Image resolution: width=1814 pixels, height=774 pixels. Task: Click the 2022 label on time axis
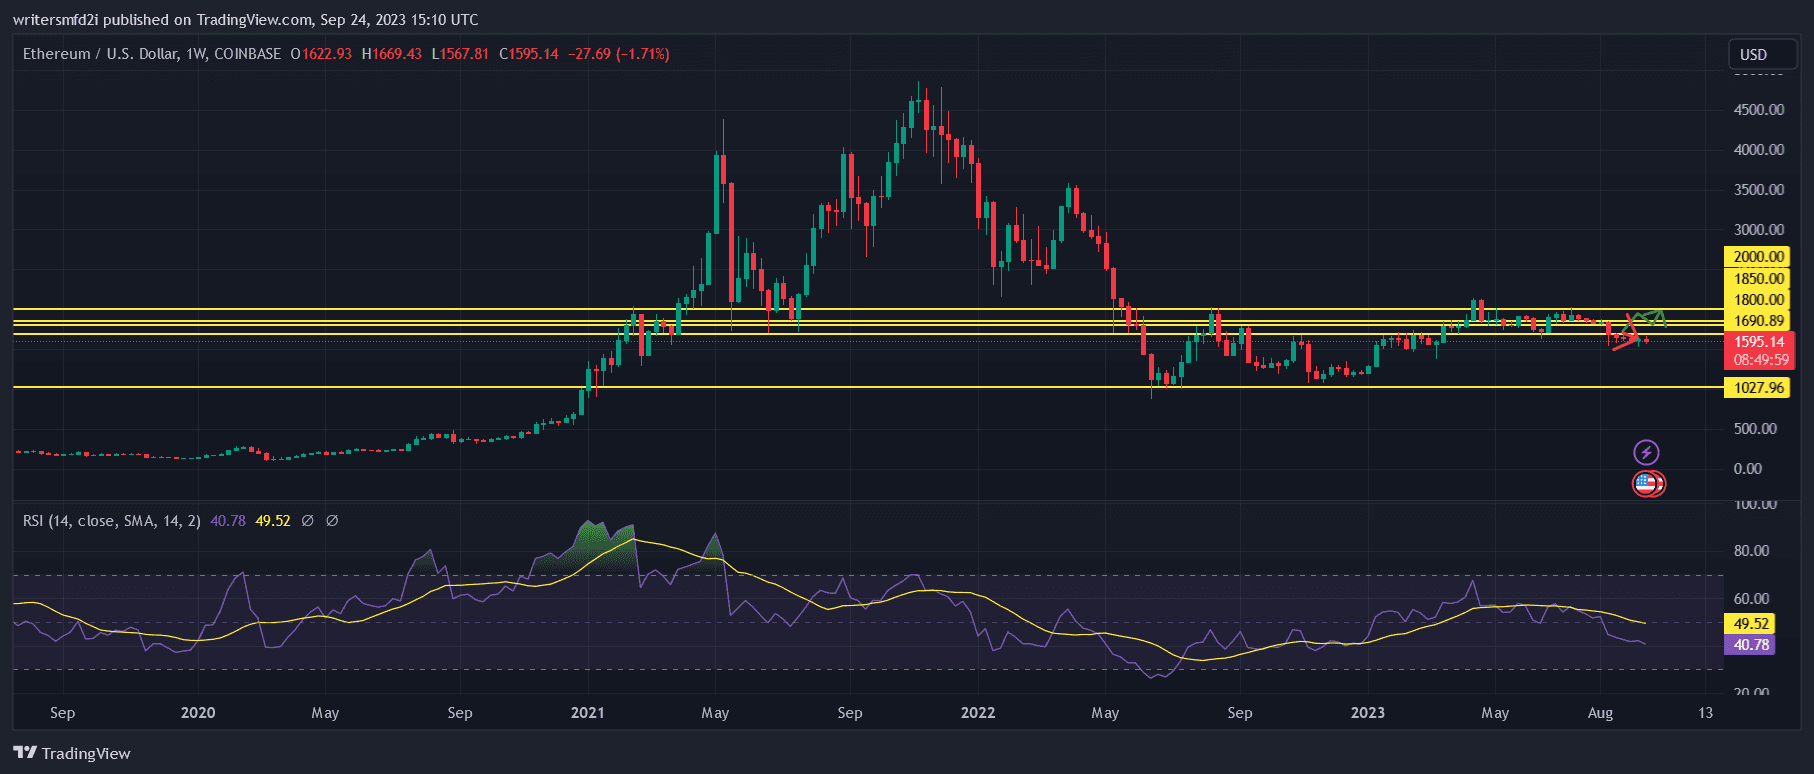click(977, 713)
